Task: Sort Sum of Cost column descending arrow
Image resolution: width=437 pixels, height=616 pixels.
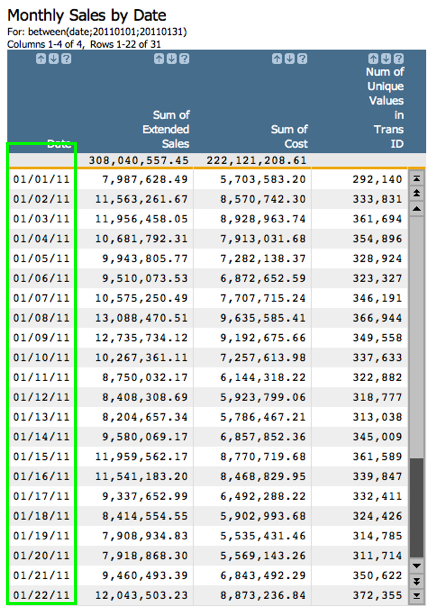Action: 290,59
